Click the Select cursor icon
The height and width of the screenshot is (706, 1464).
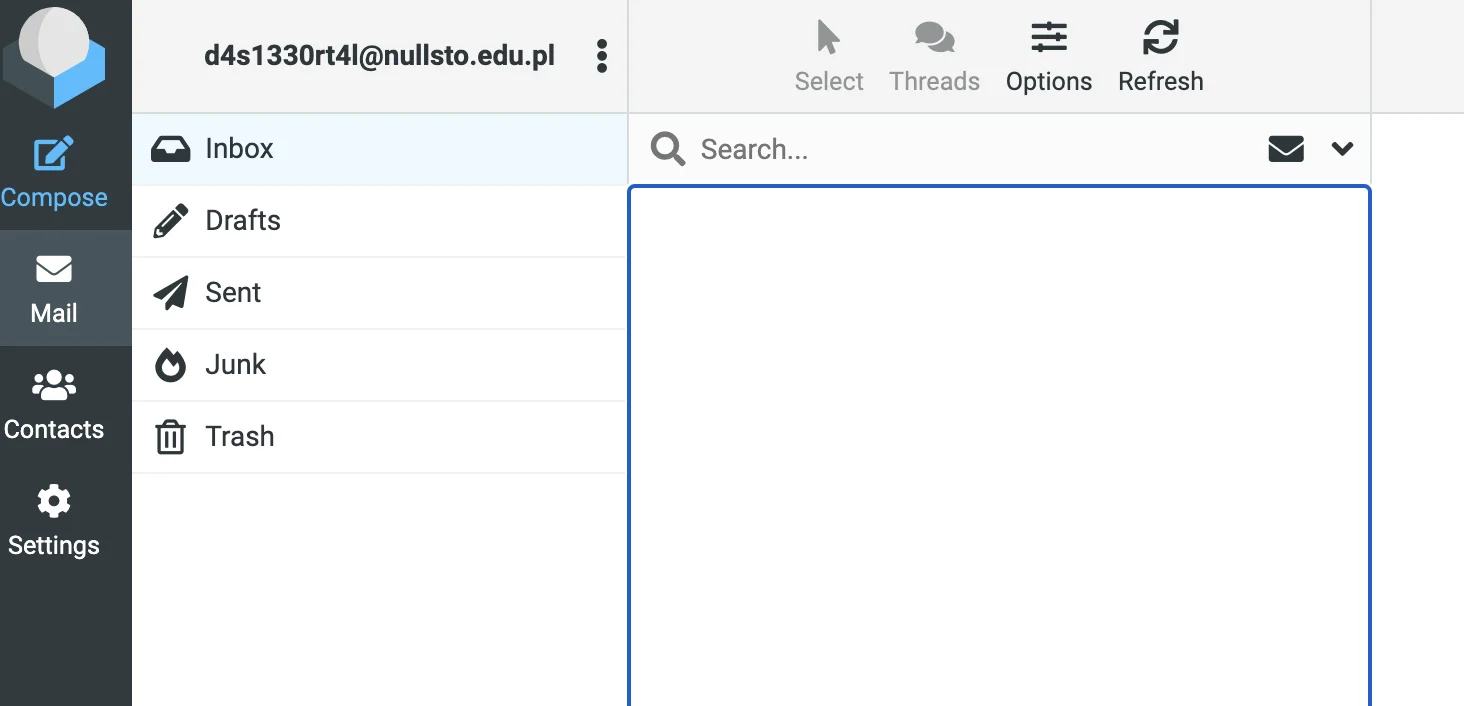click(x=829, y=37)
